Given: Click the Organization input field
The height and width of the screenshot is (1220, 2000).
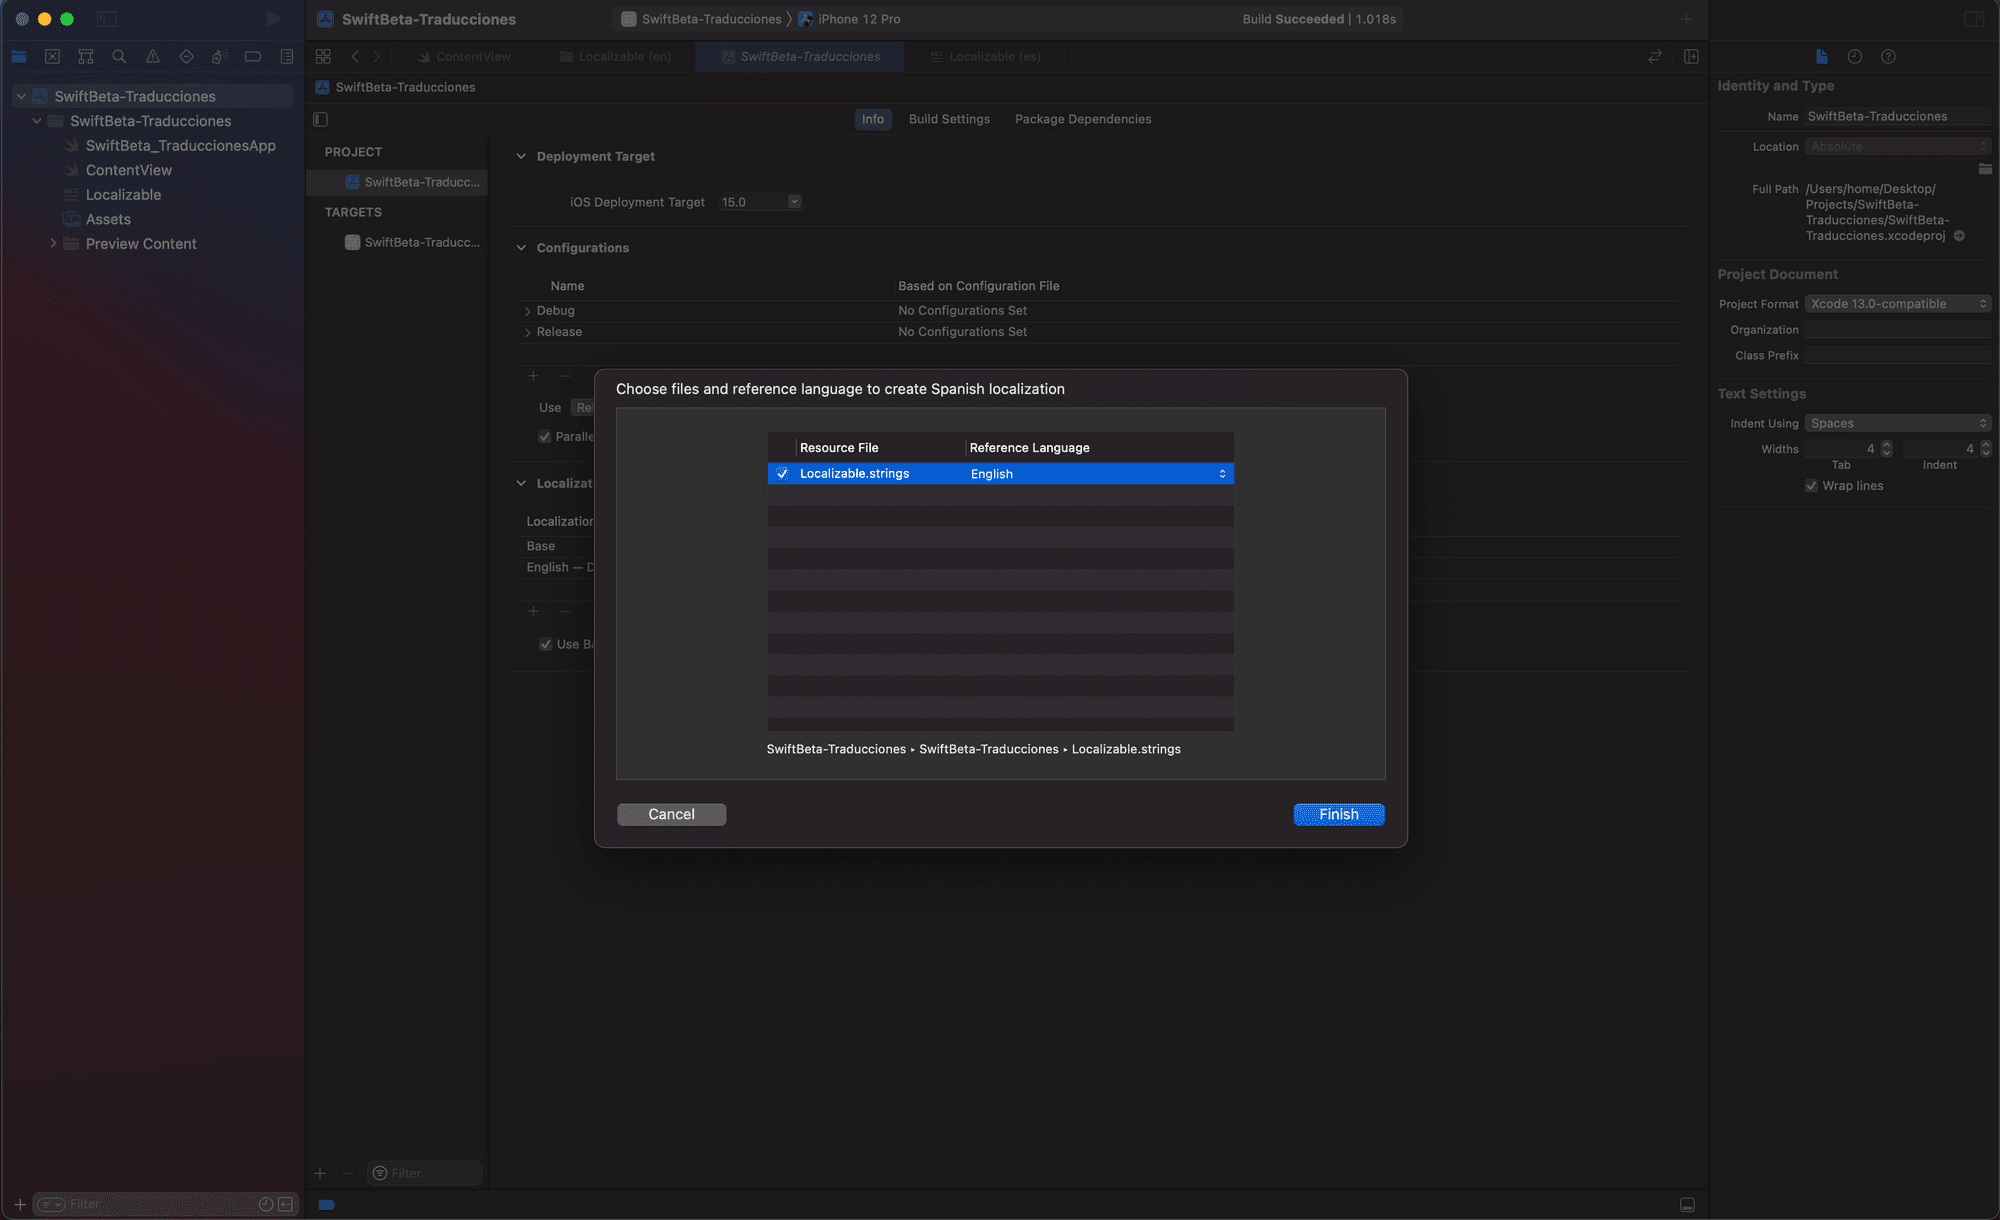Looking at the screenshot, I should pos(1897,330).
